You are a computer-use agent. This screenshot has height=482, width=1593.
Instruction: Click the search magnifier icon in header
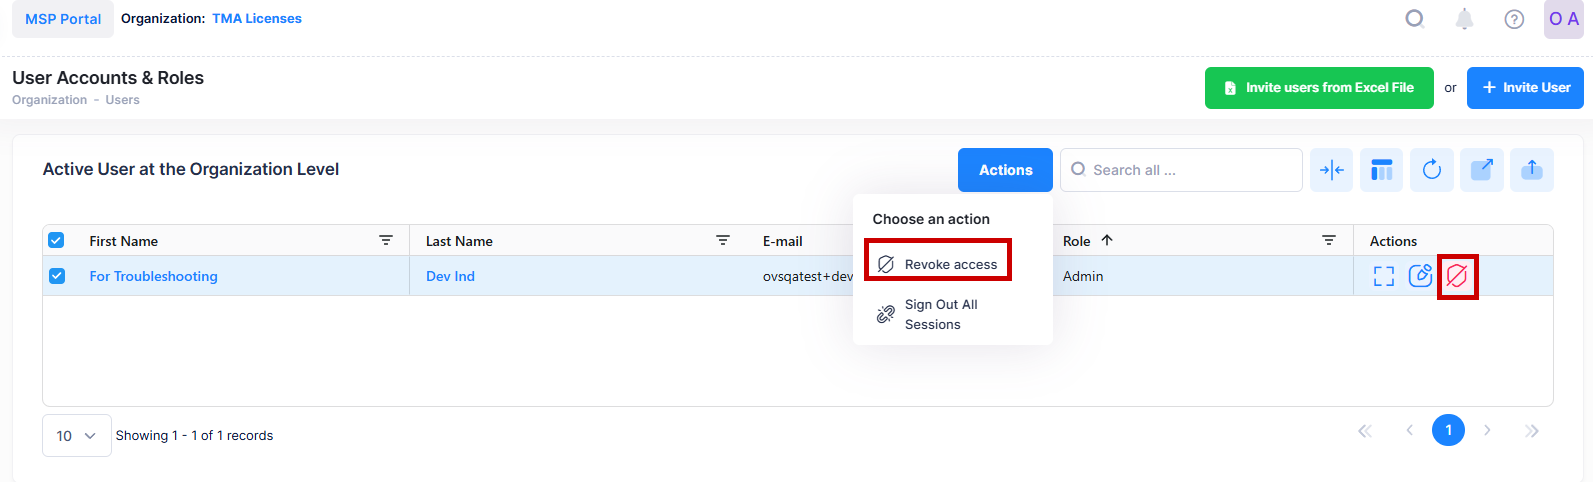pyautogui.click(x=1415, y=19)
